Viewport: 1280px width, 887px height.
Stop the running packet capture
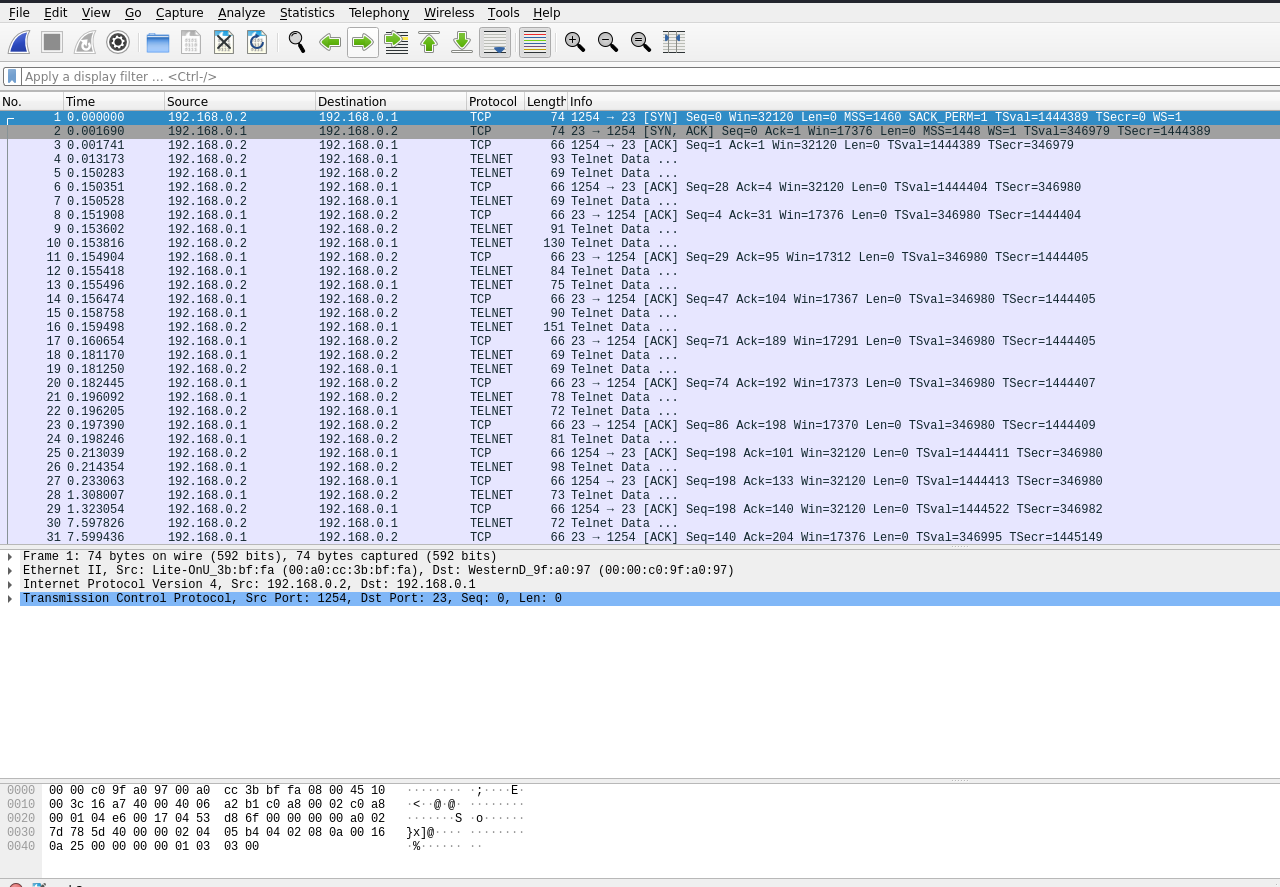point(52,42)
